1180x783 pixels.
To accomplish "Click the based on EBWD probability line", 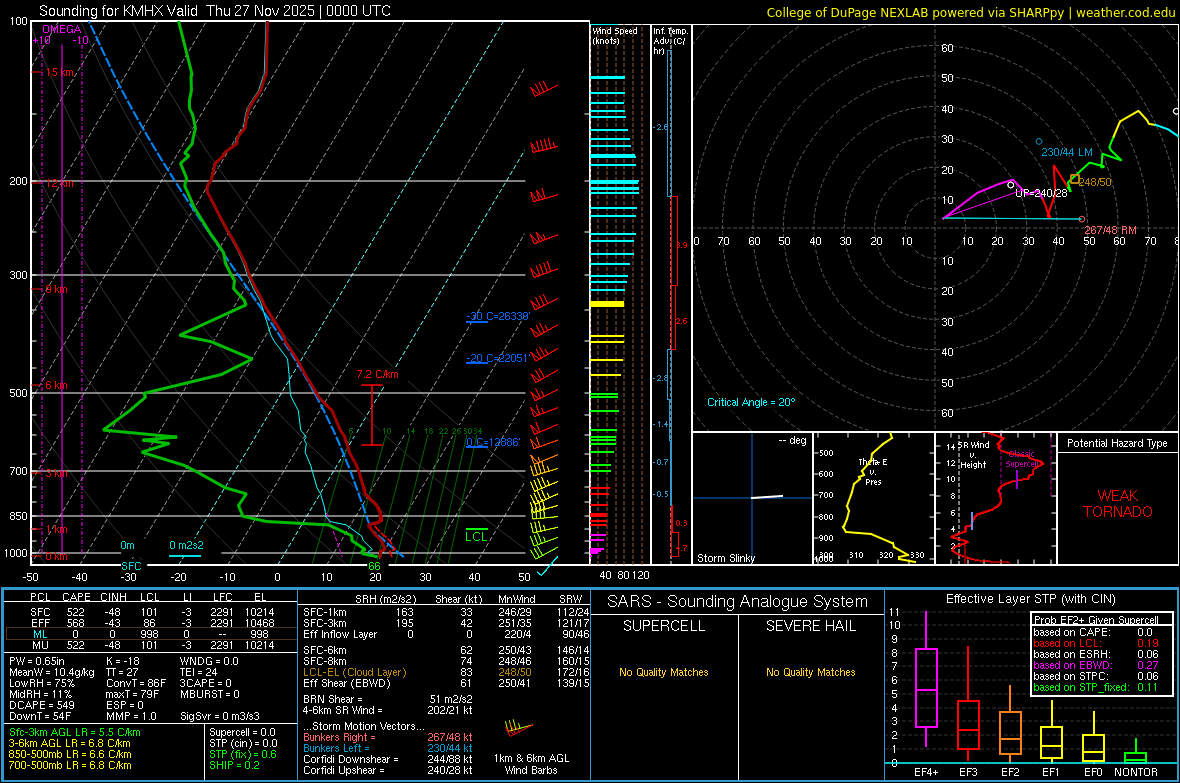I will coord(1096,666).
